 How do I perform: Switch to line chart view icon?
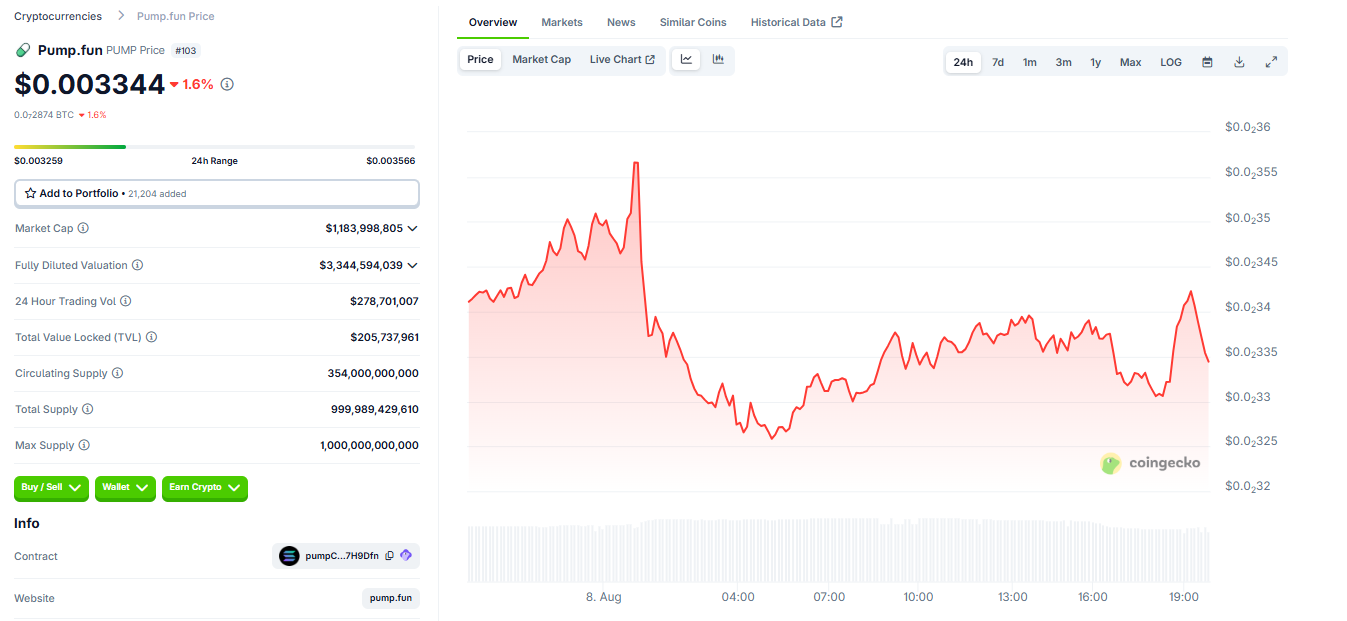(x=686, y=59)
